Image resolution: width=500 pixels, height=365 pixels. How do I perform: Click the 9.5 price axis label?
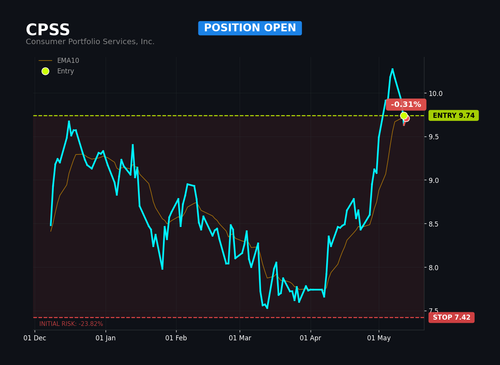click(433, 137)
